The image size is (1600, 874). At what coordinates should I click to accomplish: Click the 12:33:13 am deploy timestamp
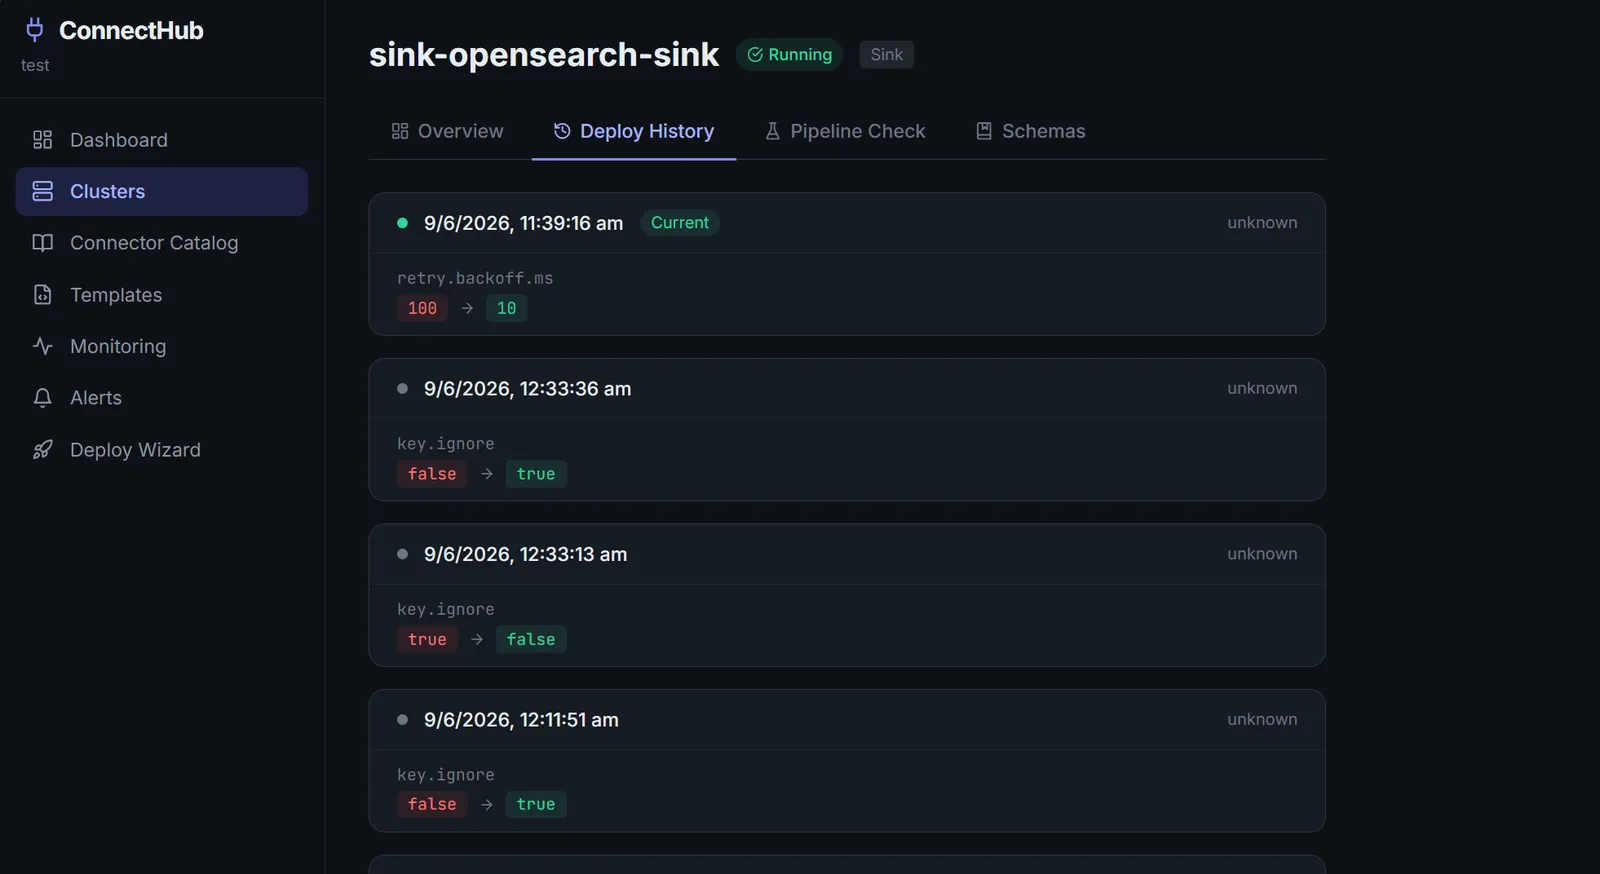point(525,554)
